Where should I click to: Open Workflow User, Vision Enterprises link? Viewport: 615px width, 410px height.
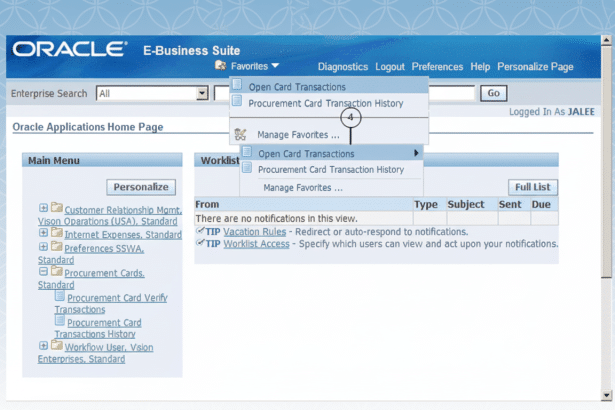[95, 353]
